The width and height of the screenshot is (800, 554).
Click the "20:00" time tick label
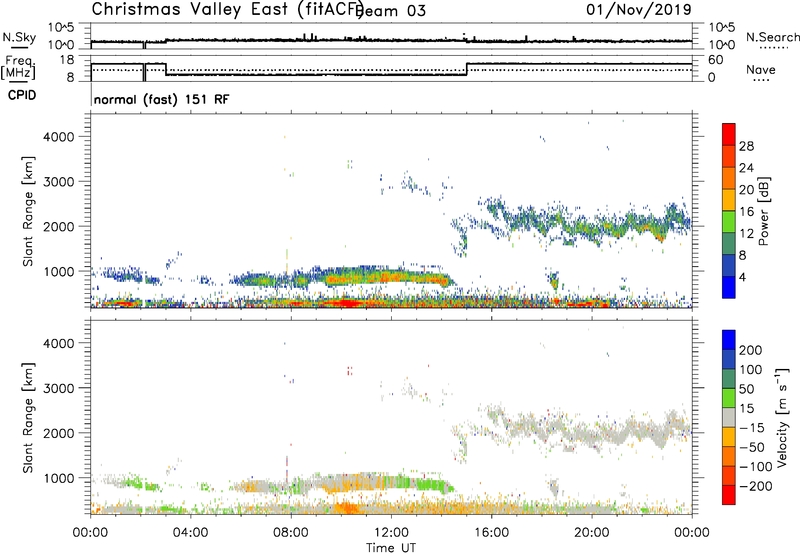(x=592, y=533)
